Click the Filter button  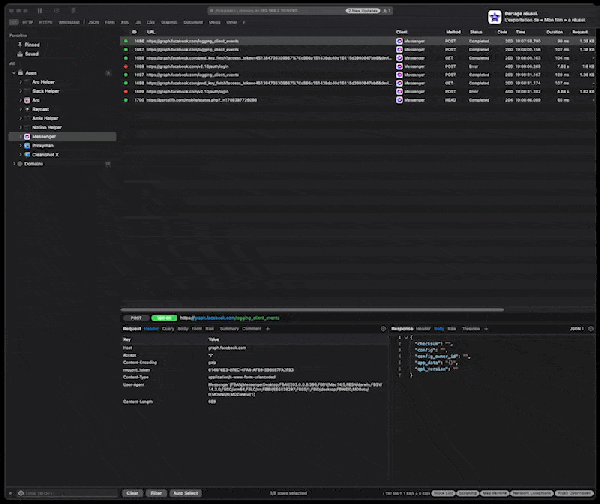pyautogui.click(x=156, y=493)
